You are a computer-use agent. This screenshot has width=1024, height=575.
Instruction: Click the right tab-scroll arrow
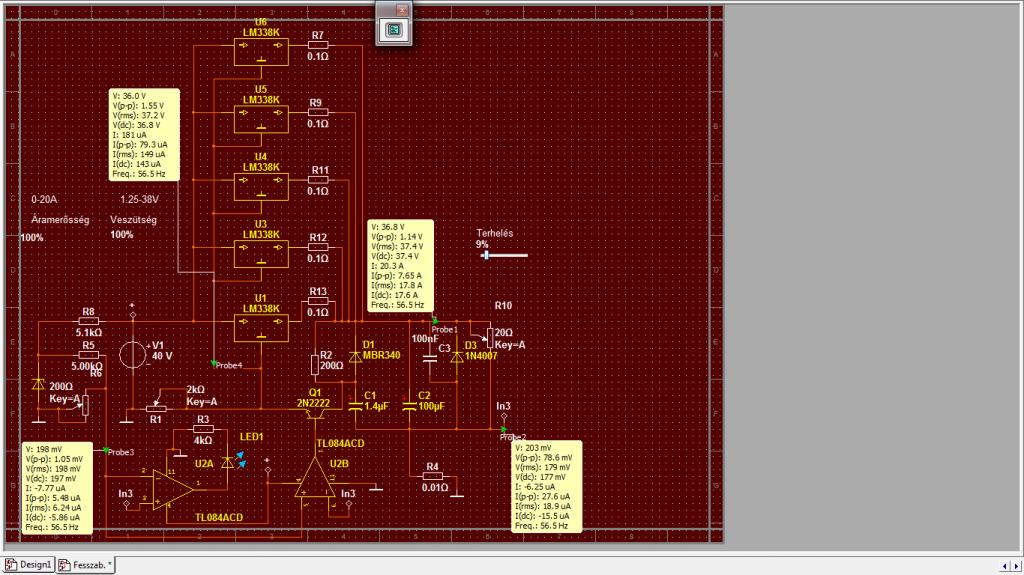[1016, 566]
